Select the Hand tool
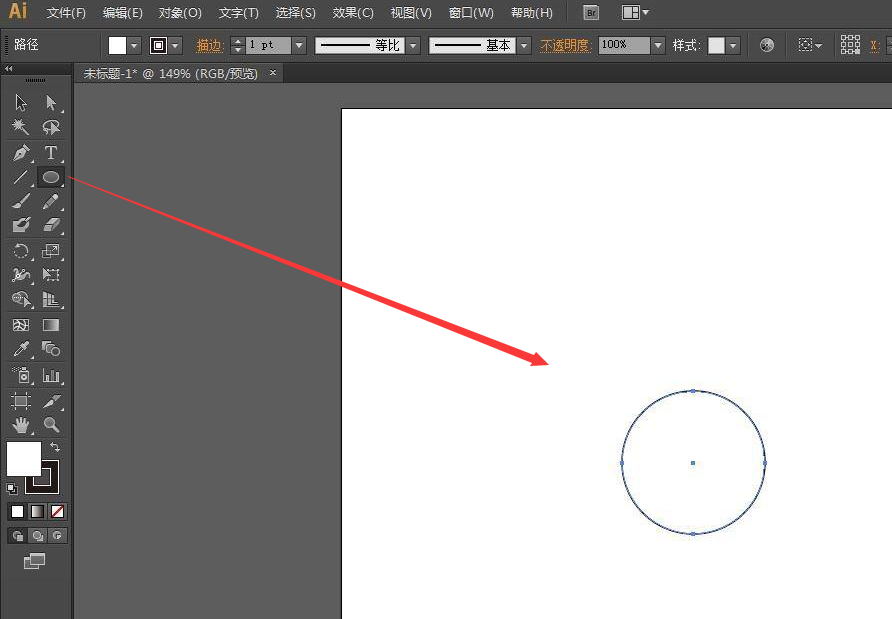This screenshot has width=892, height=619. 21,424
